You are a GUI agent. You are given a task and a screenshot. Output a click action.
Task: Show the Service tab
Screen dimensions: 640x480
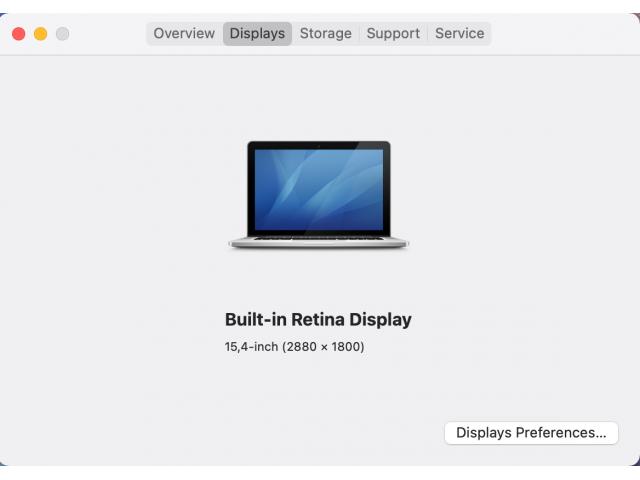pyautogui.click(x=459, y=33)
